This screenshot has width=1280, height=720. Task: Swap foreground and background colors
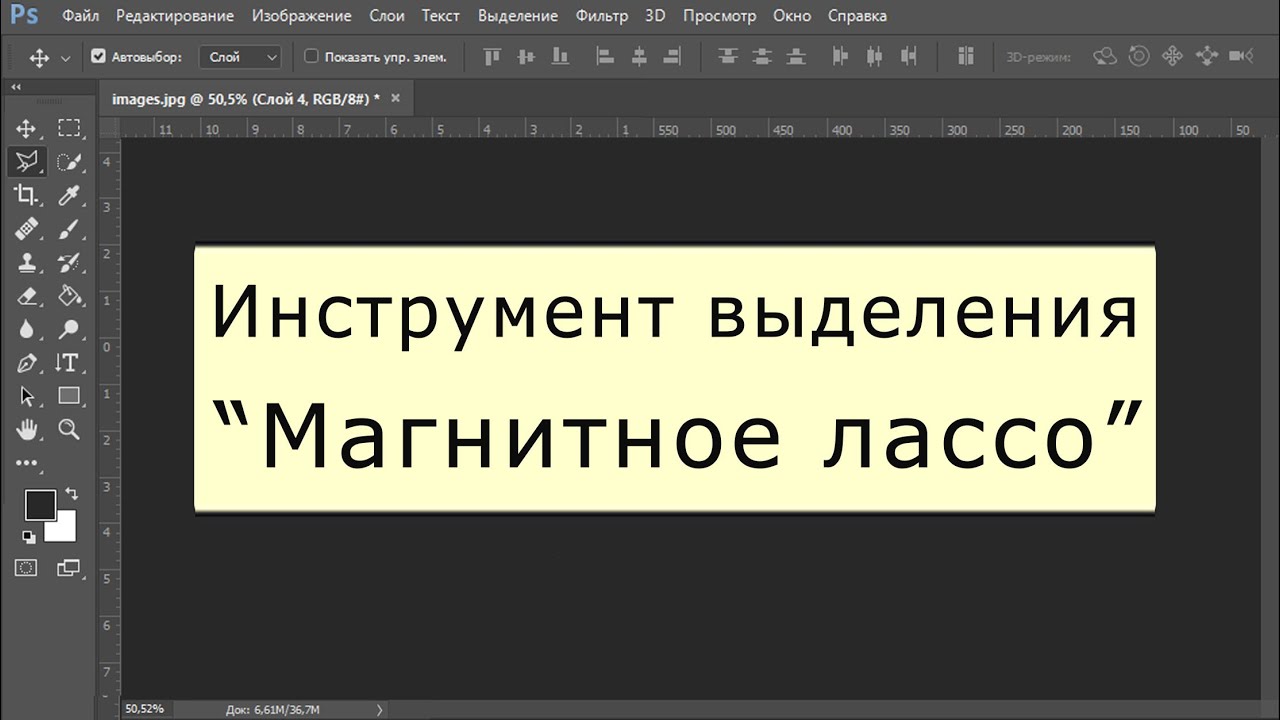71,493
